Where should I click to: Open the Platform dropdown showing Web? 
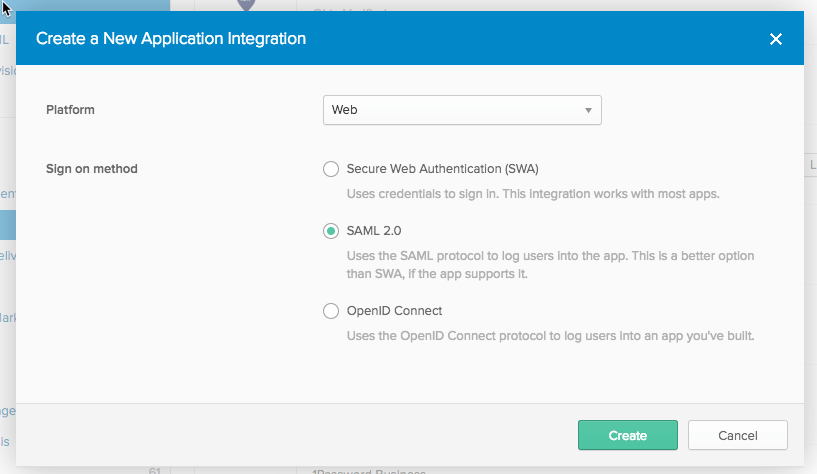pos(461,110)
